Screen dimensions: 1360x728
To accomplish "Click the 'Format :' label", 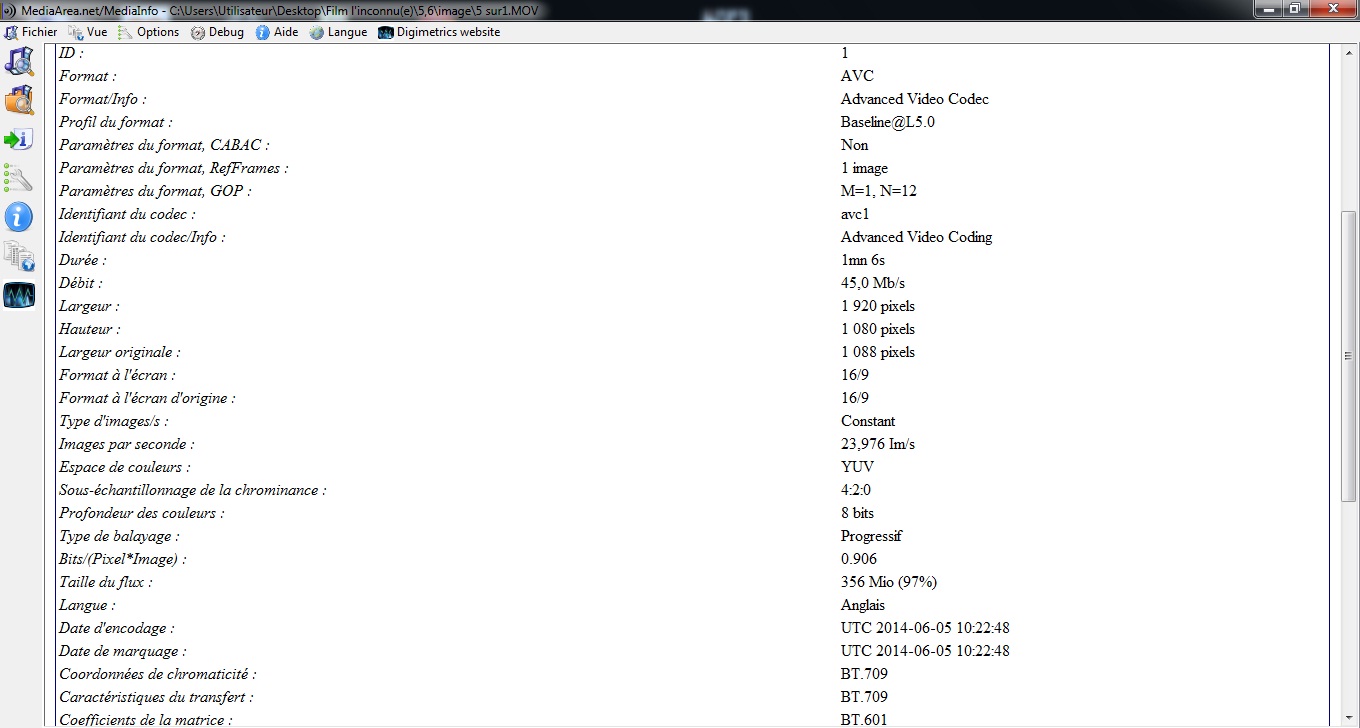I will 88,76.
